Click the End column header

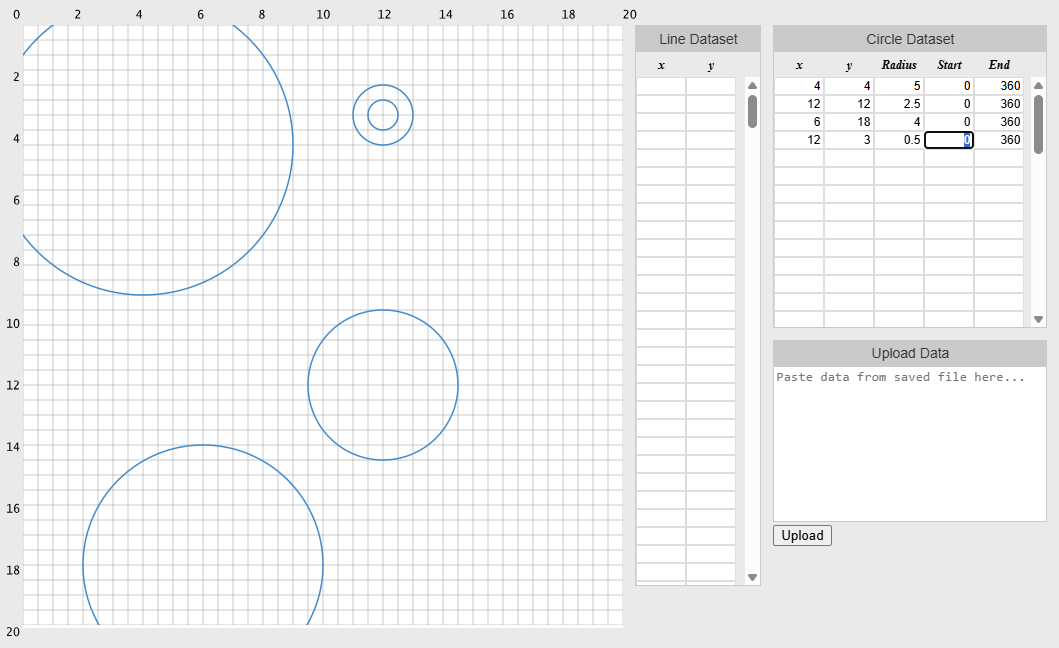click(999, 65)
